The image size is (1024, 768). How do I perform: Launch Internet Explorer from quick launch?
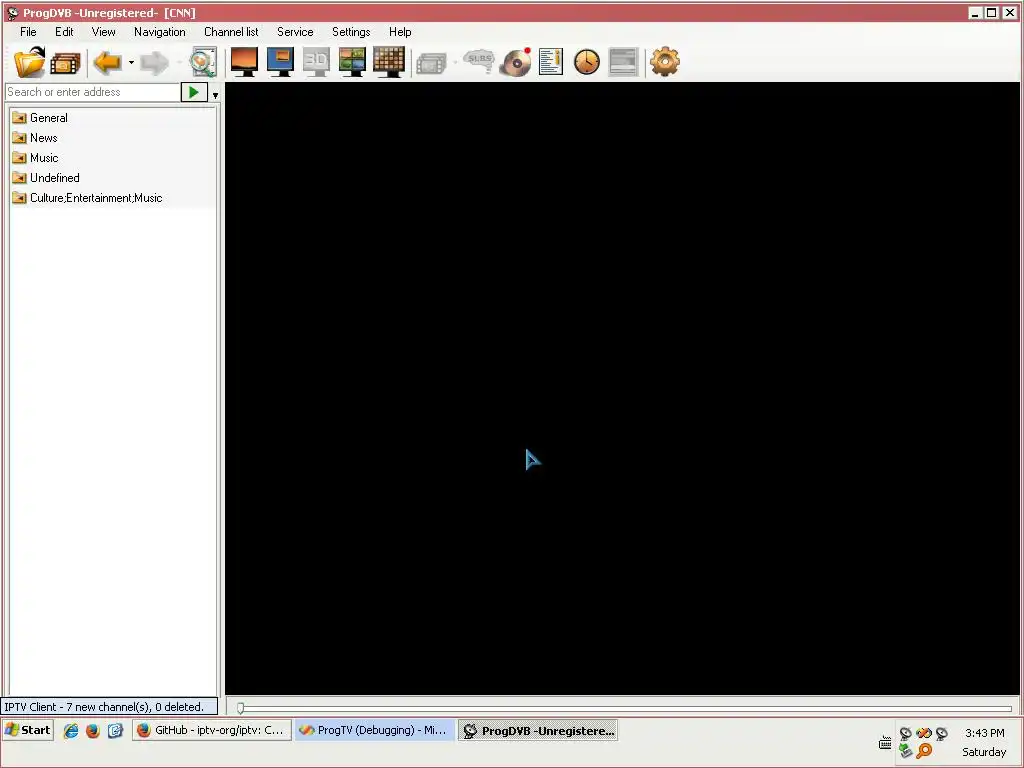point(71,731)
